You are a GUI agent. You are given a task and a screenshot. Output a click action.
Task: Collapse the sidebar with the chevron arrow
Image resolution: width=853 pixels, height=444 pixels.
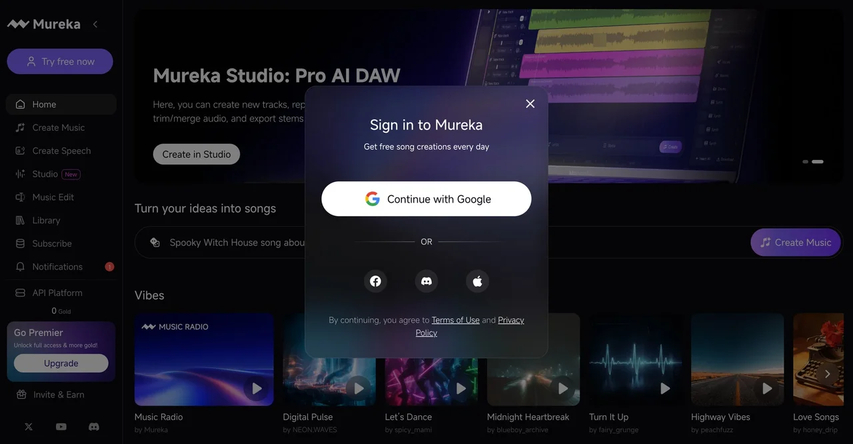coord(95,24)
